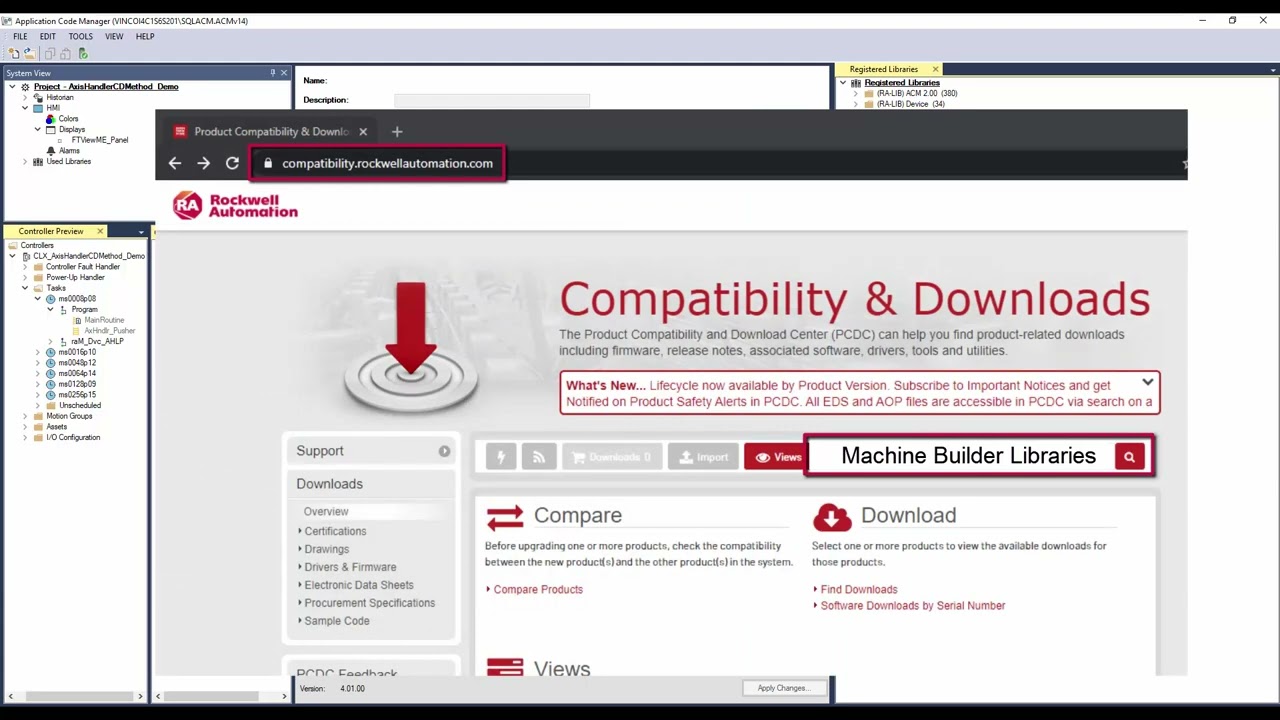Open the Drivers & Firmware link

[x=350, y=567]
